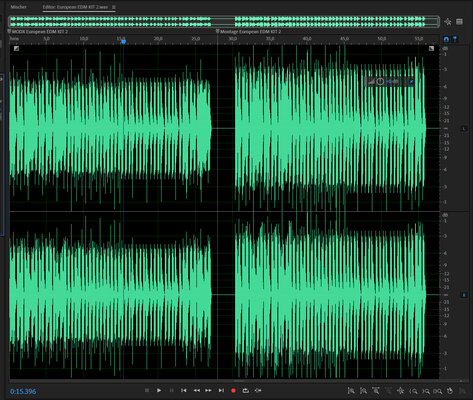The width and height of the screenshot is (473, 400).
Task: Toggle the spectral display grid icon
Action: click(x=459, y=22)
